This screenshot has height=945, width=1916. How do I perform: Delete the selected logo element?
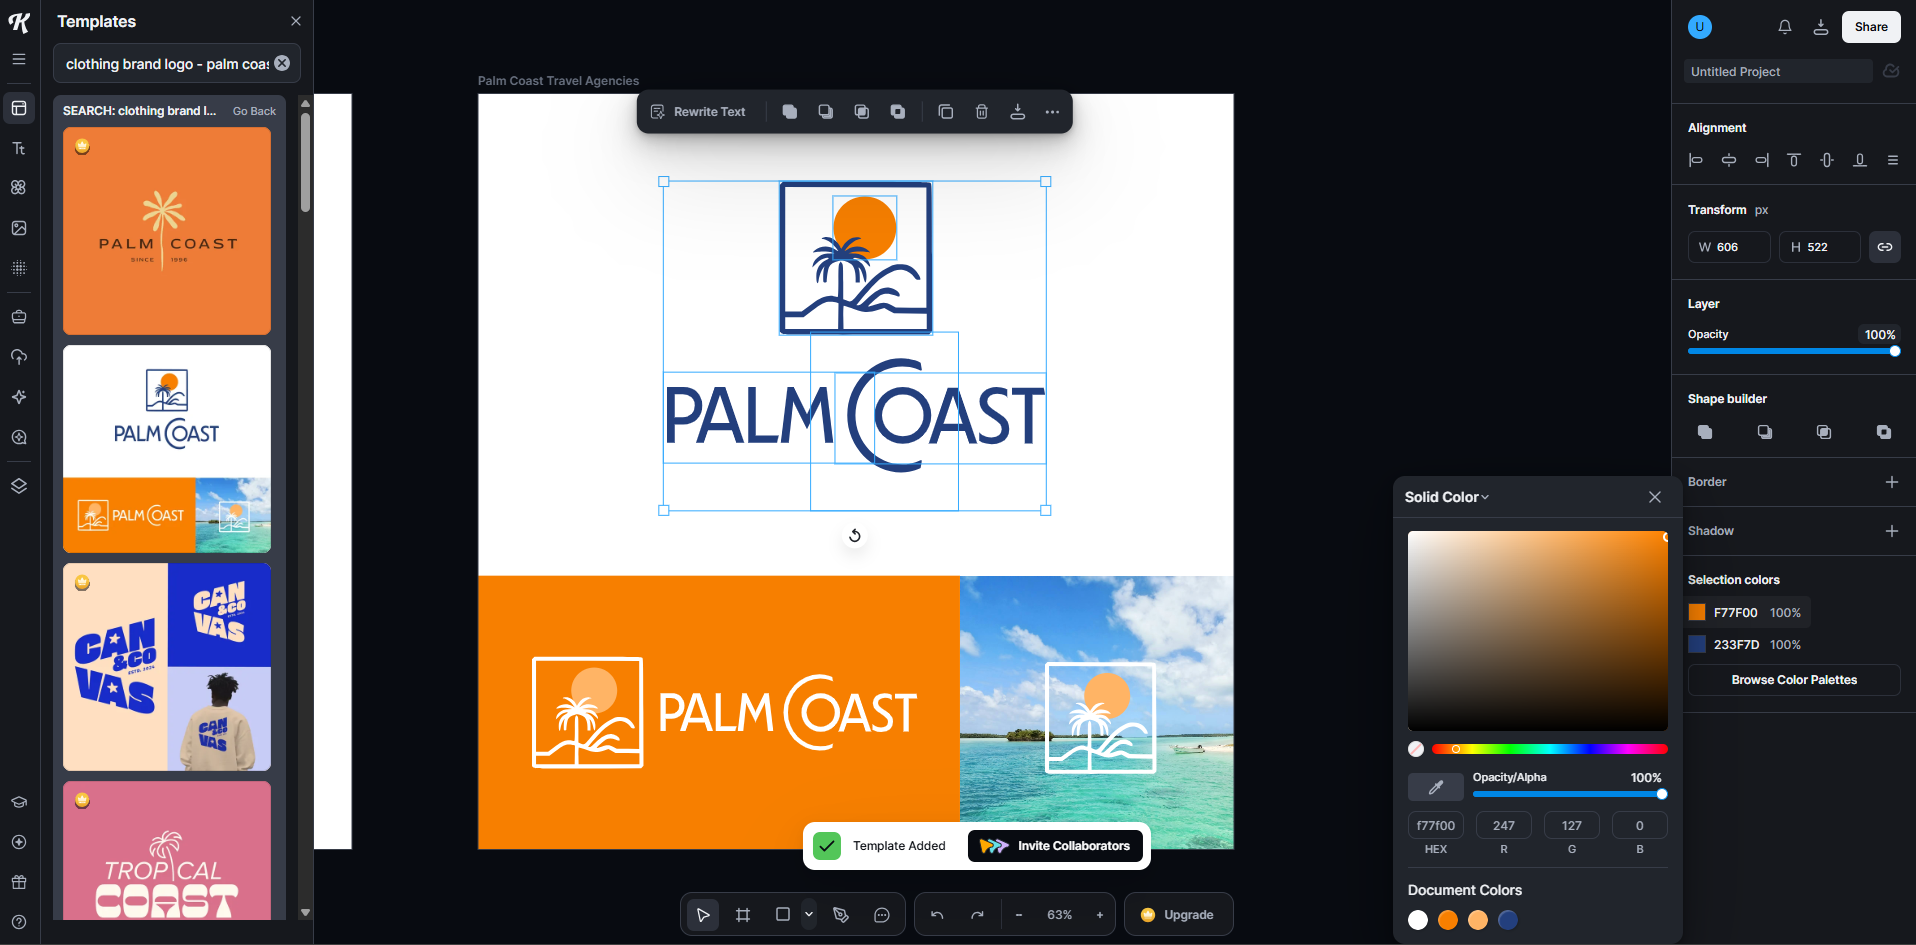981,112
